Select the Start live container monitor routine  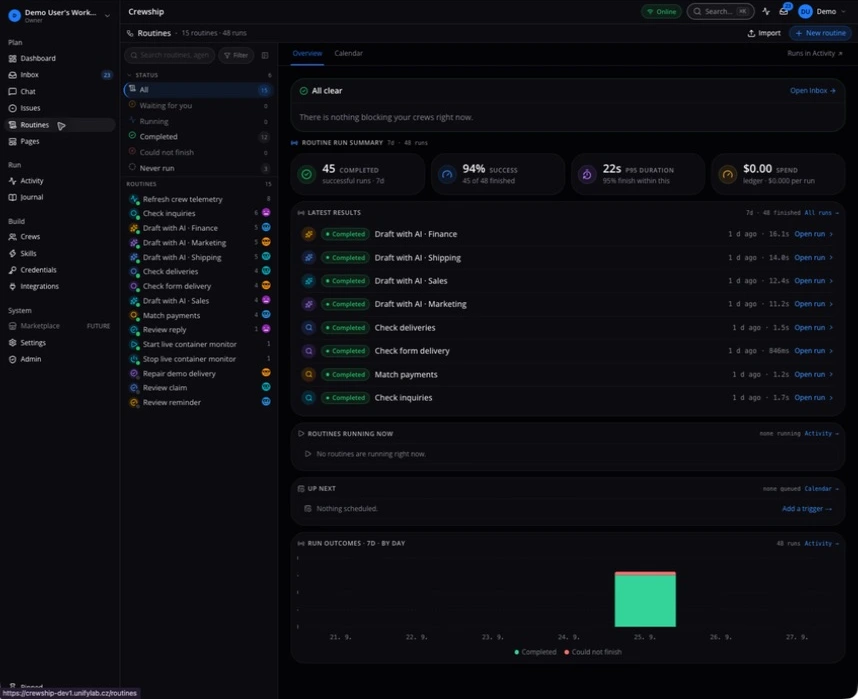click(199, 344)
